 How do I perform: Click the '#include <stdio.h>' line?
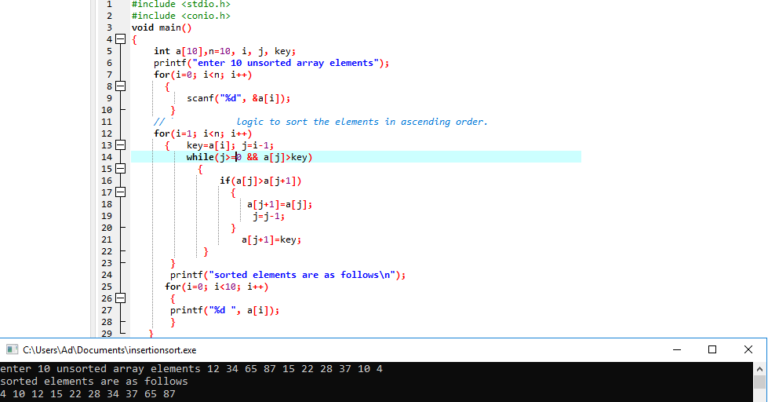tap(181, 4)
